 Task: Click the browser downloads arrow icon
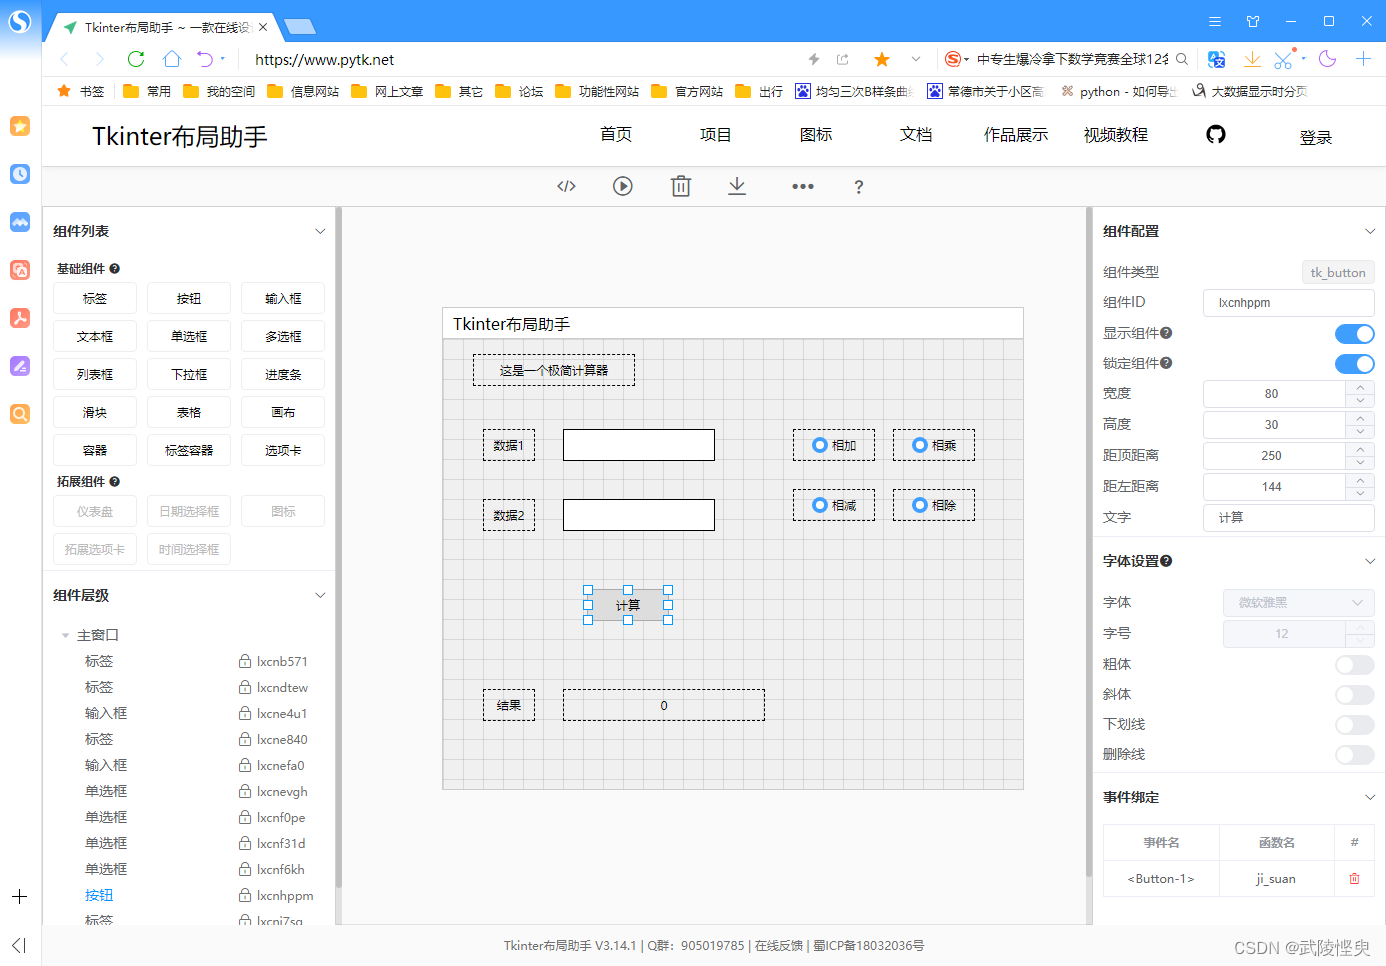point(1252,59)
